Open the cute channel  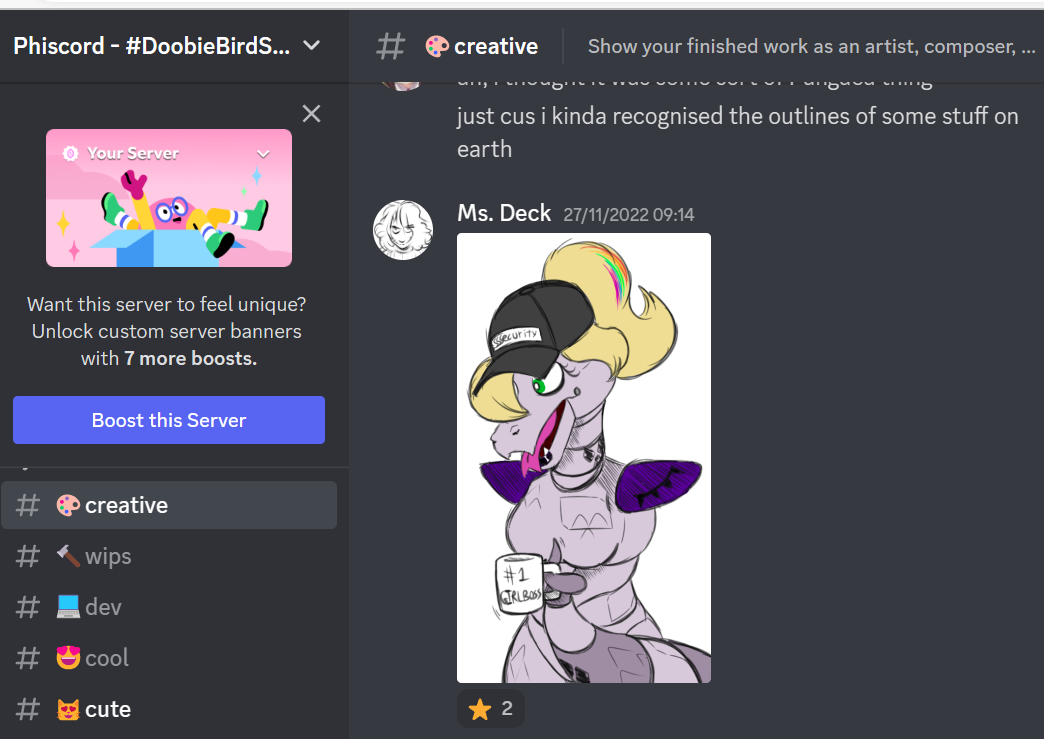click(x=169, y=709)
